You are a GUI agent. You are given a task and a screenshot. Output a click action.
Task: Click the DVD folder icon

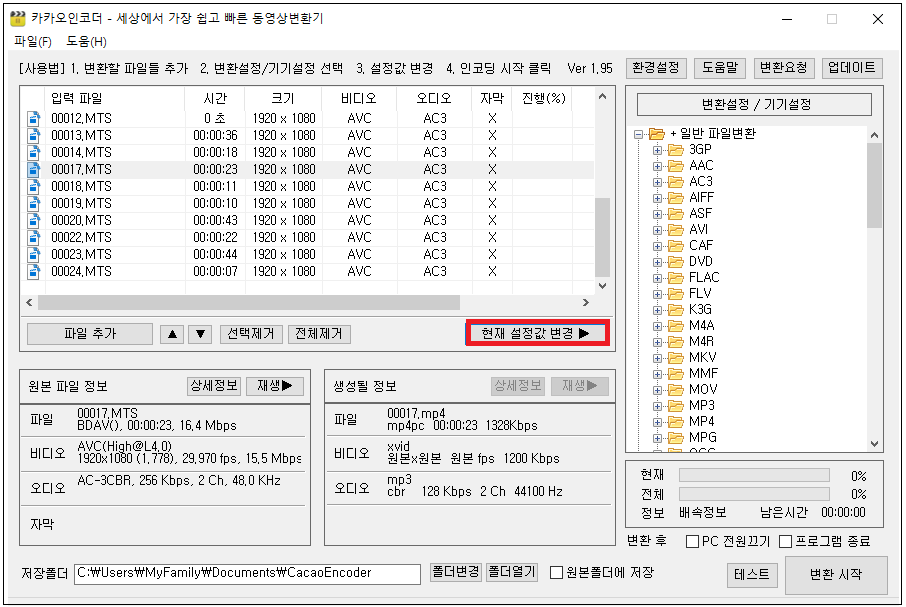coord(675,262)
